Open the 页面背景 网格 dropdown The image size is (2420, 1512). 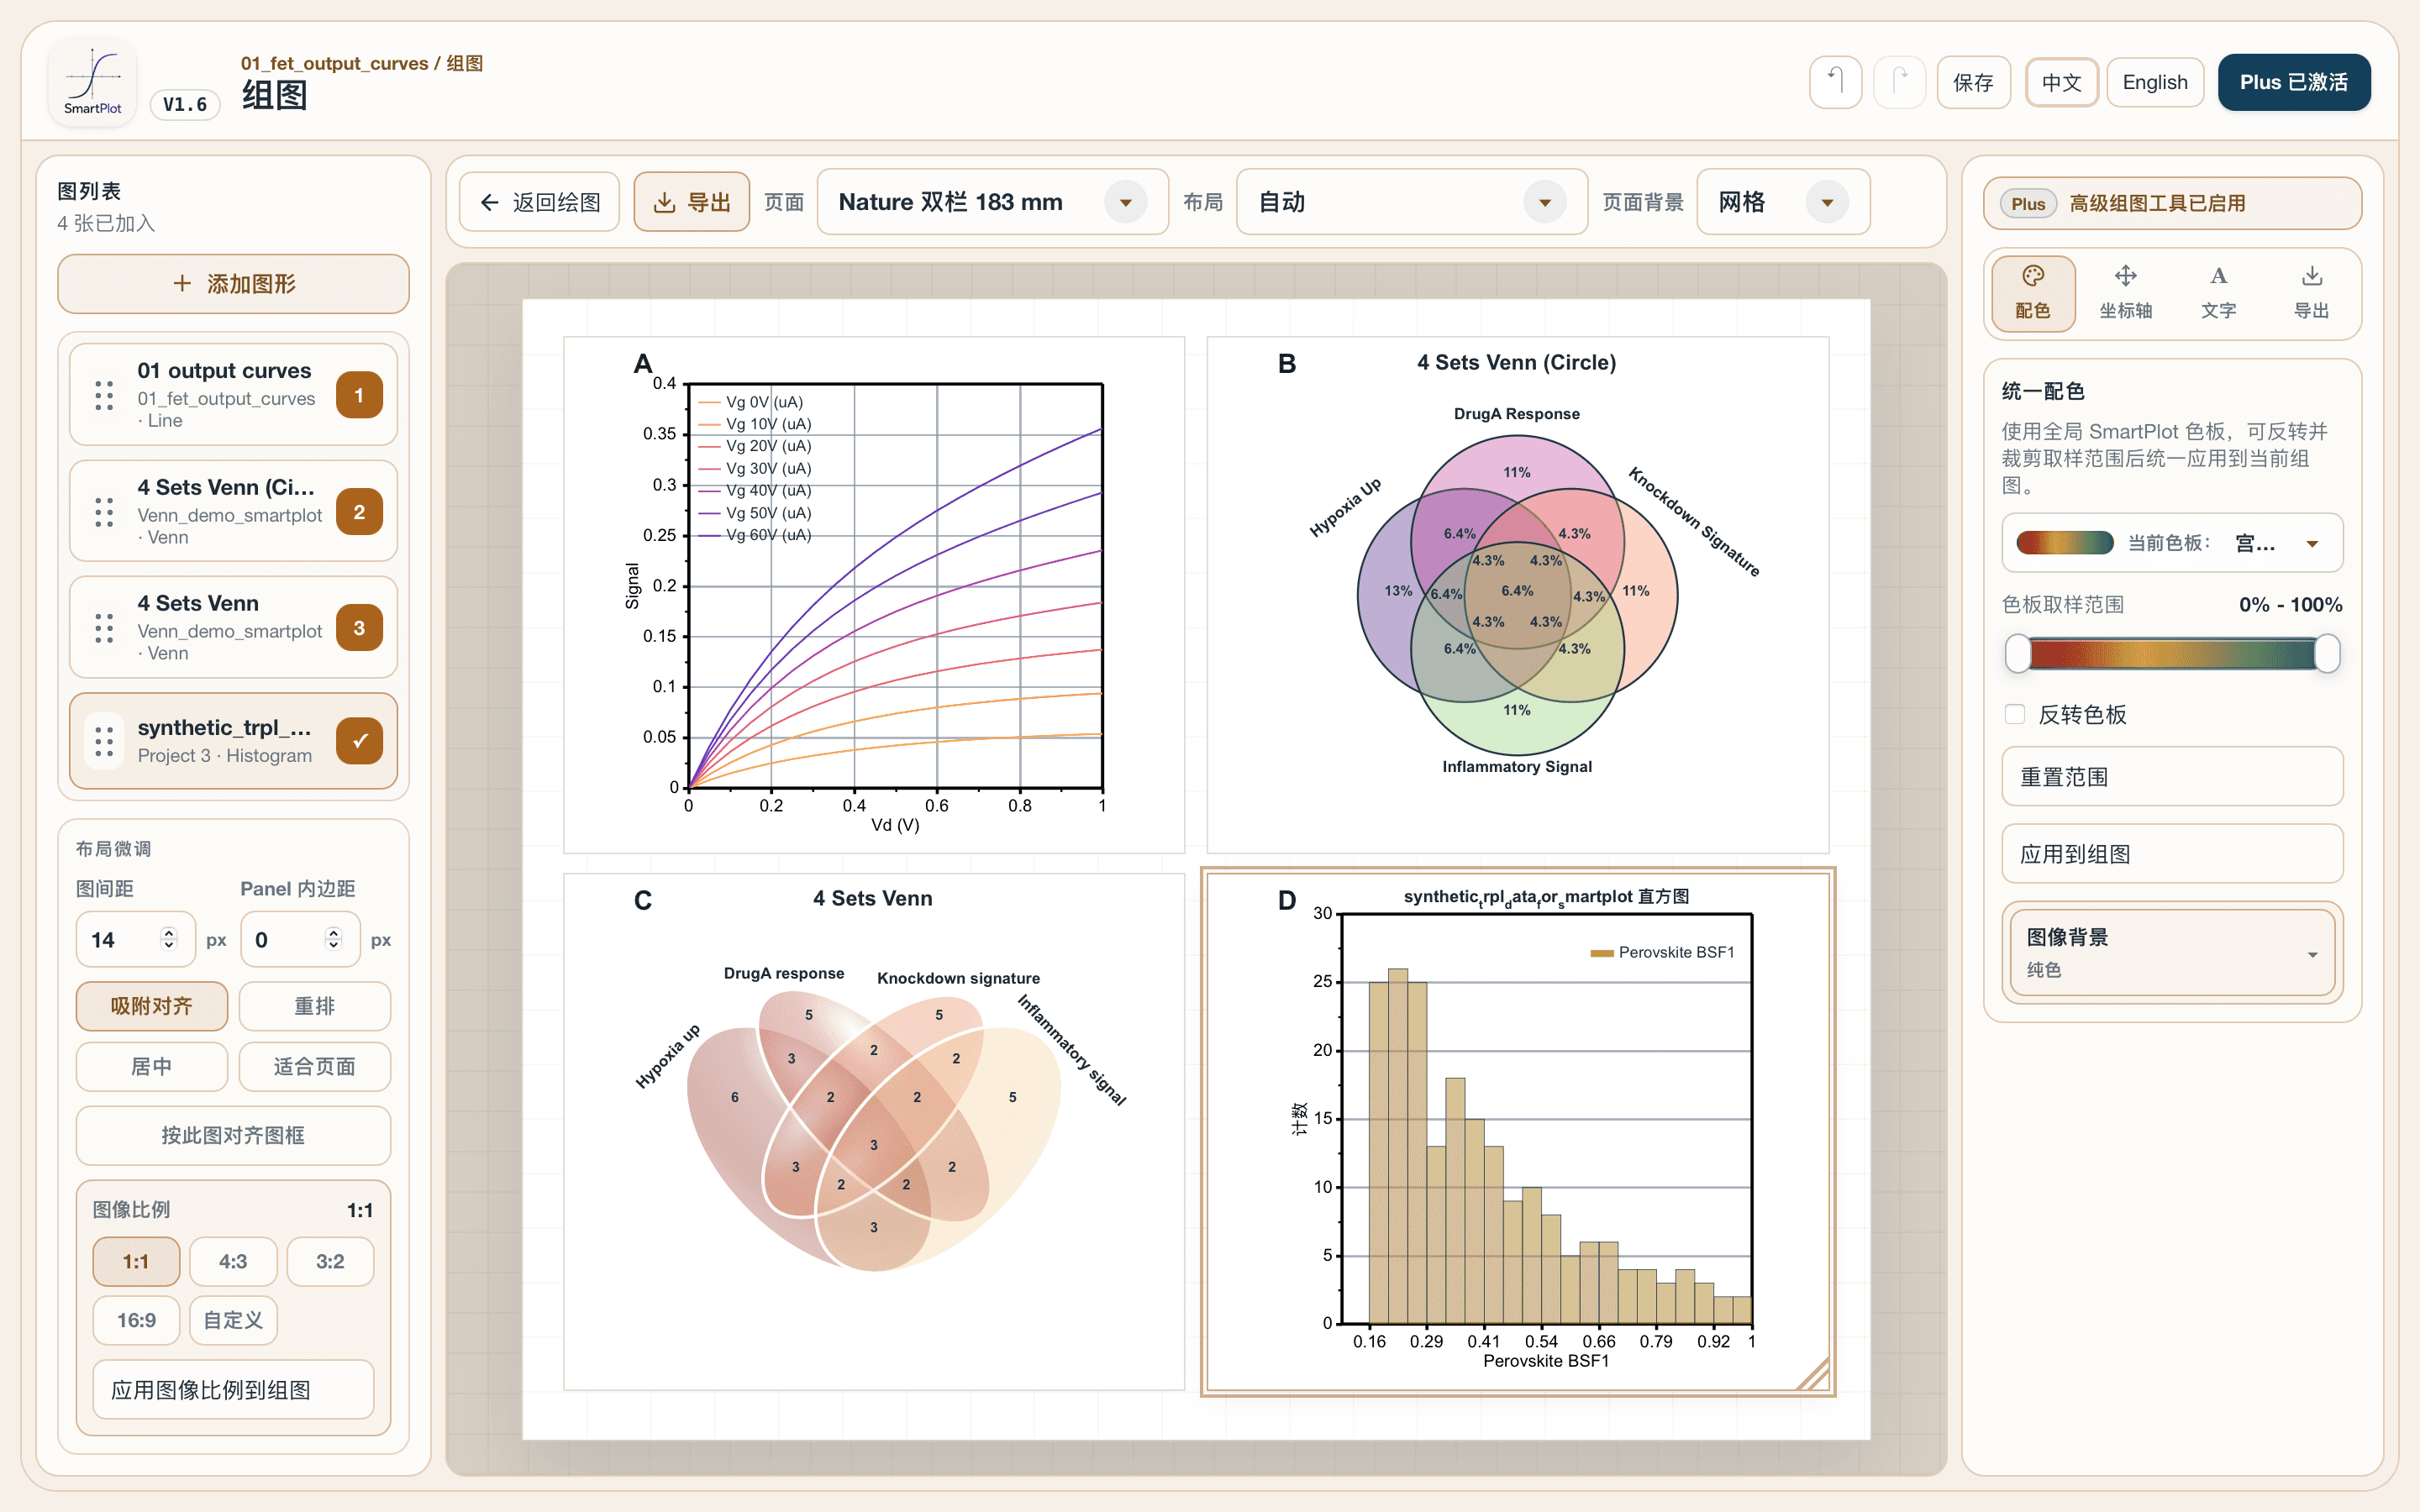tap(1783, 202)
